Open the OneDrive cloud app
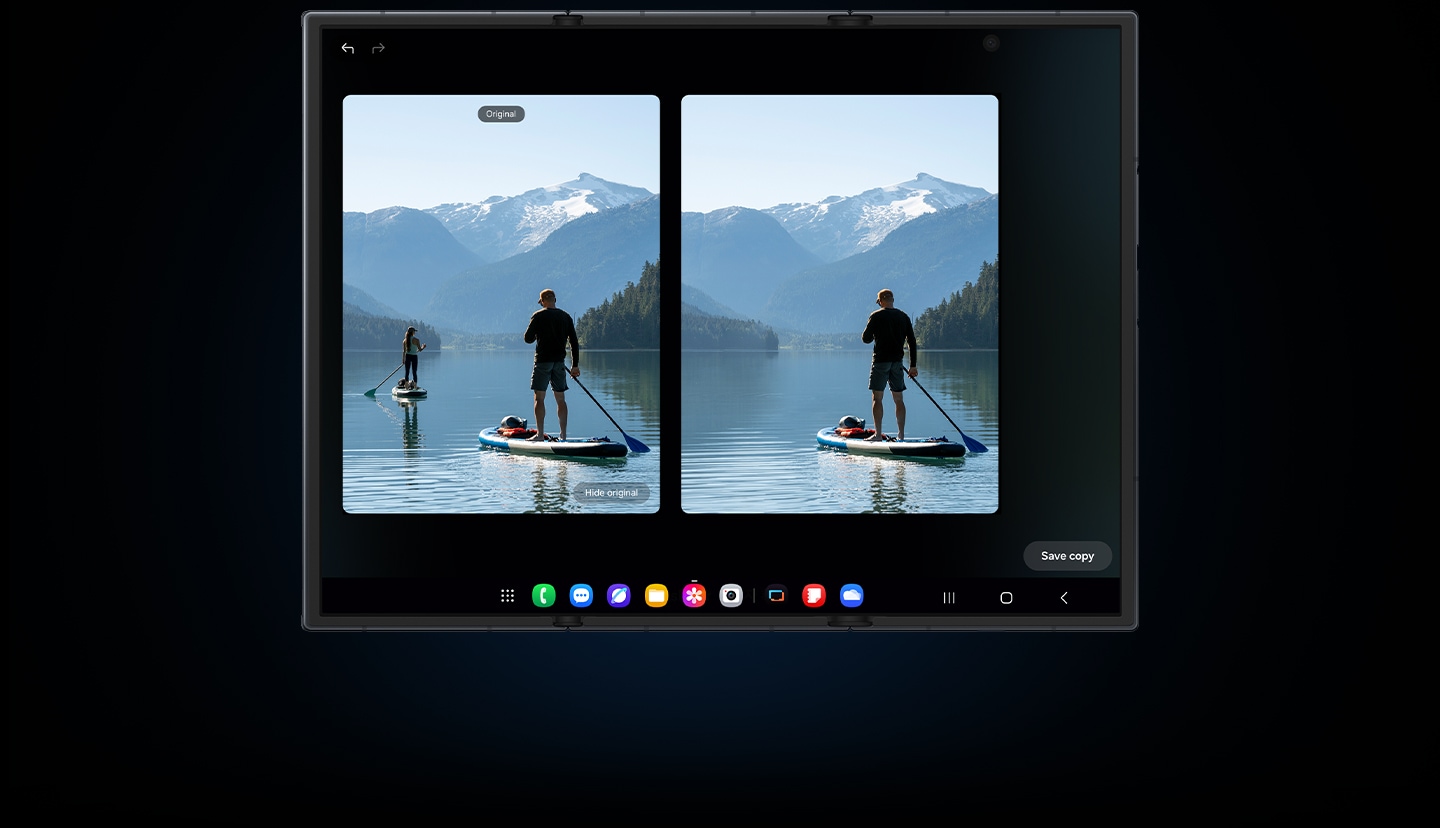1440x828 pixels. click(x=851, y=595)
